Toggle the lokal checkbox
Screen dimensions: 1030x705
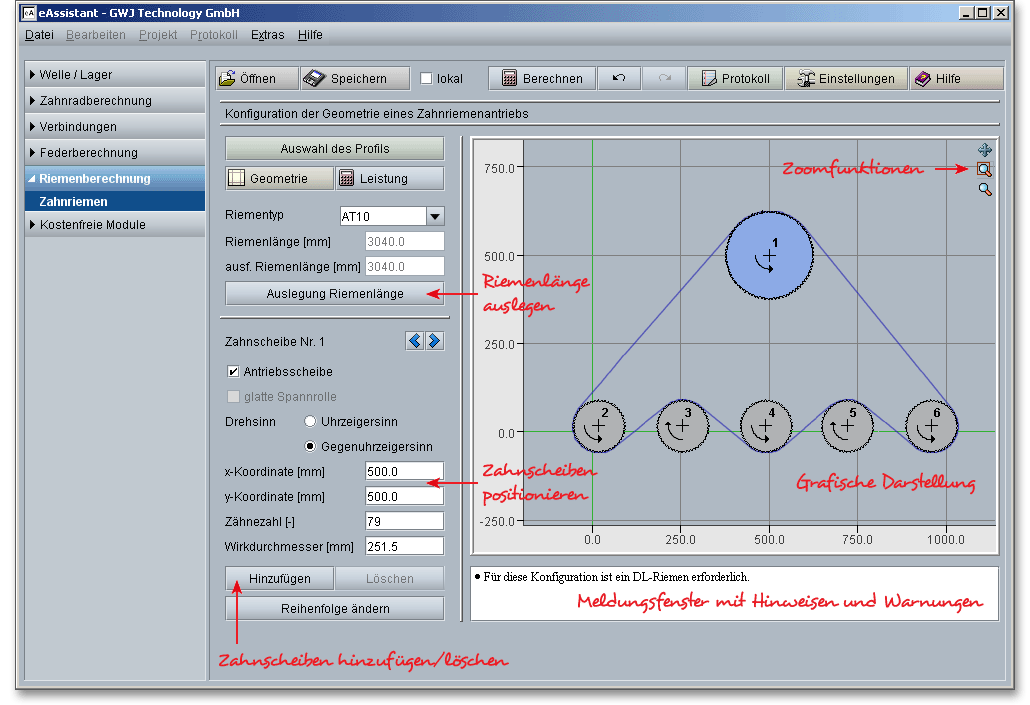coord(427,79)
